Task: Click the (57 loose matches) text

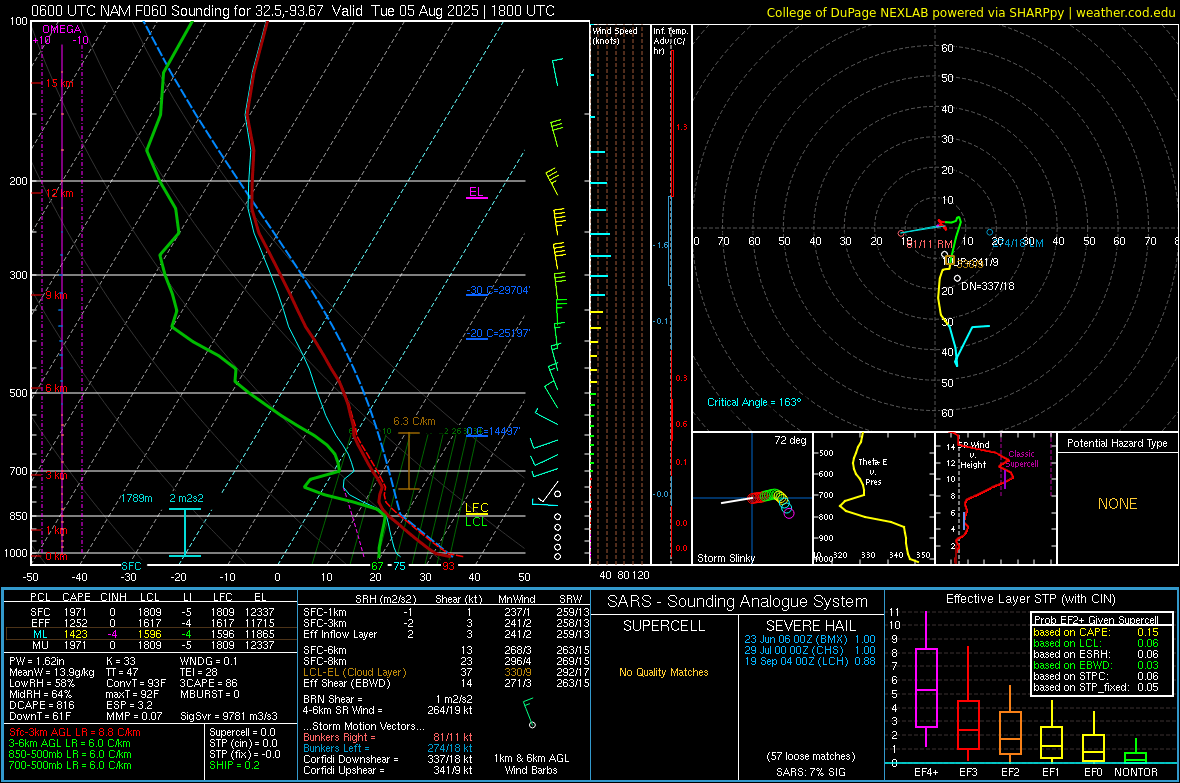Action: [x=810, y=756]
